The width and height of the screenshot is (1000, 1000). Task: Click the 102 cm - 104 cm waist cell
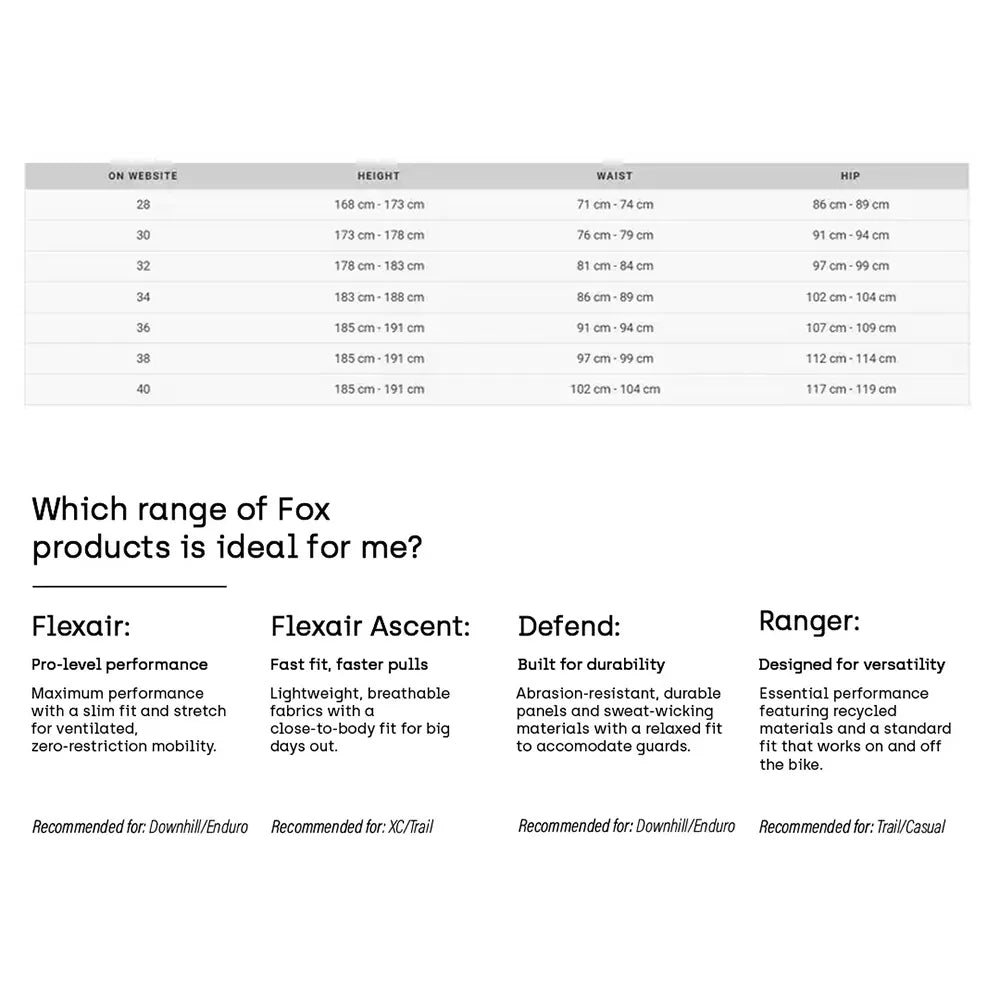(x=615, y=389)
